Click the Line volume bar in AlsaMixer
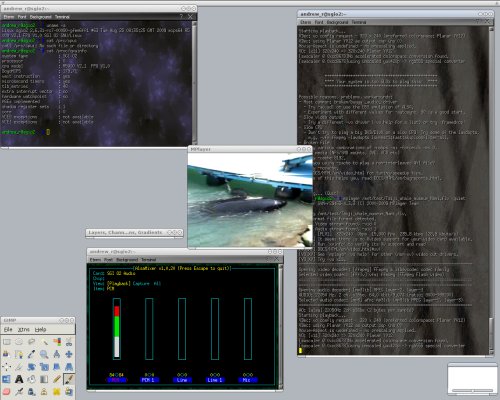 tap(182, 329)
